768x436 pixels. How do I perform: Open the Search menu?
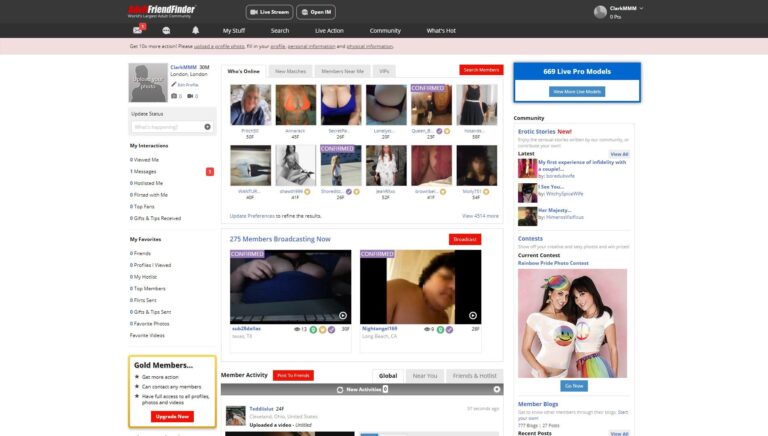tap(280, 30)
